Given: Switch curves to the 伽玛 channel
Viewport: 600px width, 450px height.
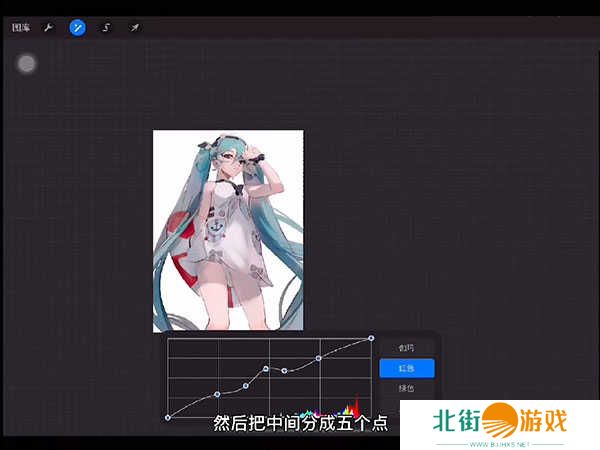Looking at the screenshot, I should (x=406, y=348).
